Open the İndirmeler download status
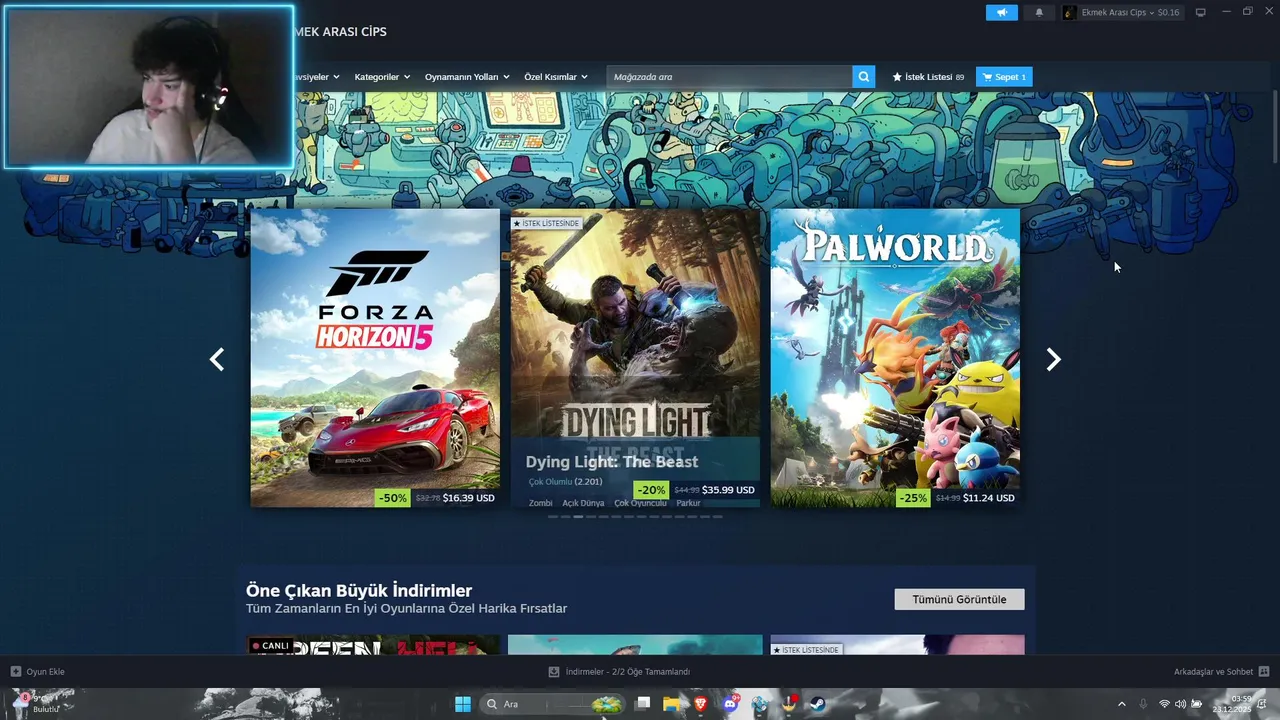The width and height of the screenshot is (1280, 720). 619,672
